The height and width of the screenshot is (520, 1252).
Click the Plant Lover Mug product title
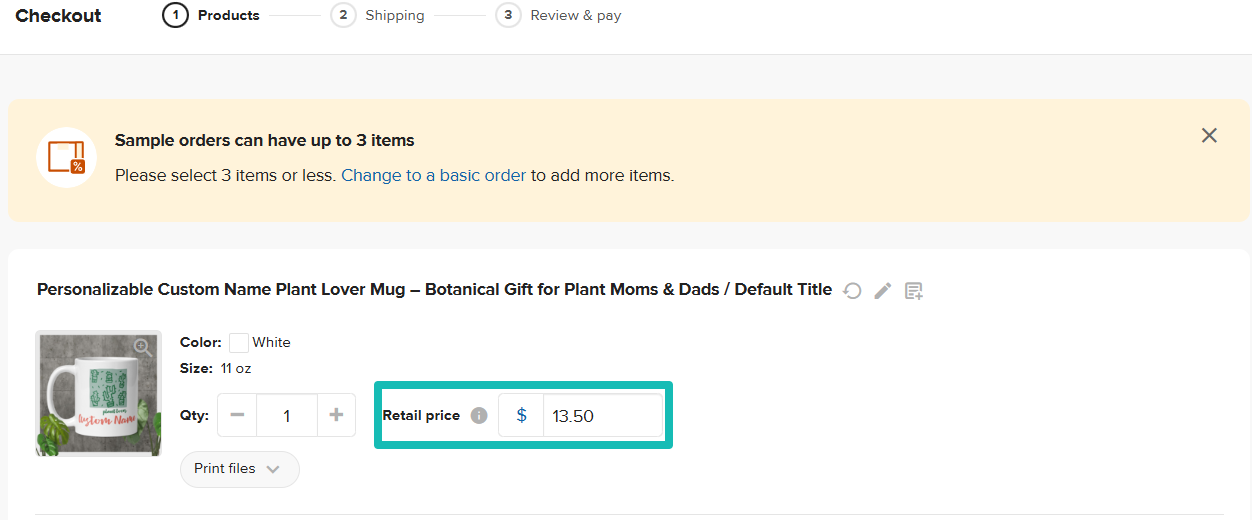434,290
